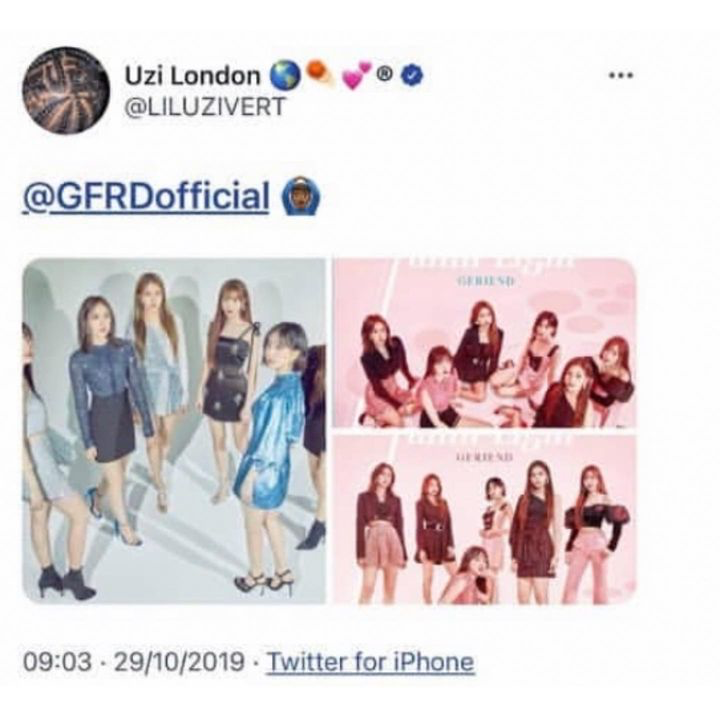Click GFRIEND label in lower pink photo

click(484, 457)
